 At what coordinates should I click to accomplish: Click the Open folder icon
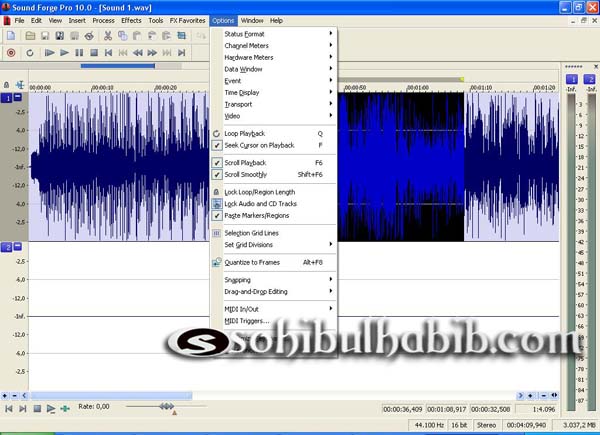[30, 36]
